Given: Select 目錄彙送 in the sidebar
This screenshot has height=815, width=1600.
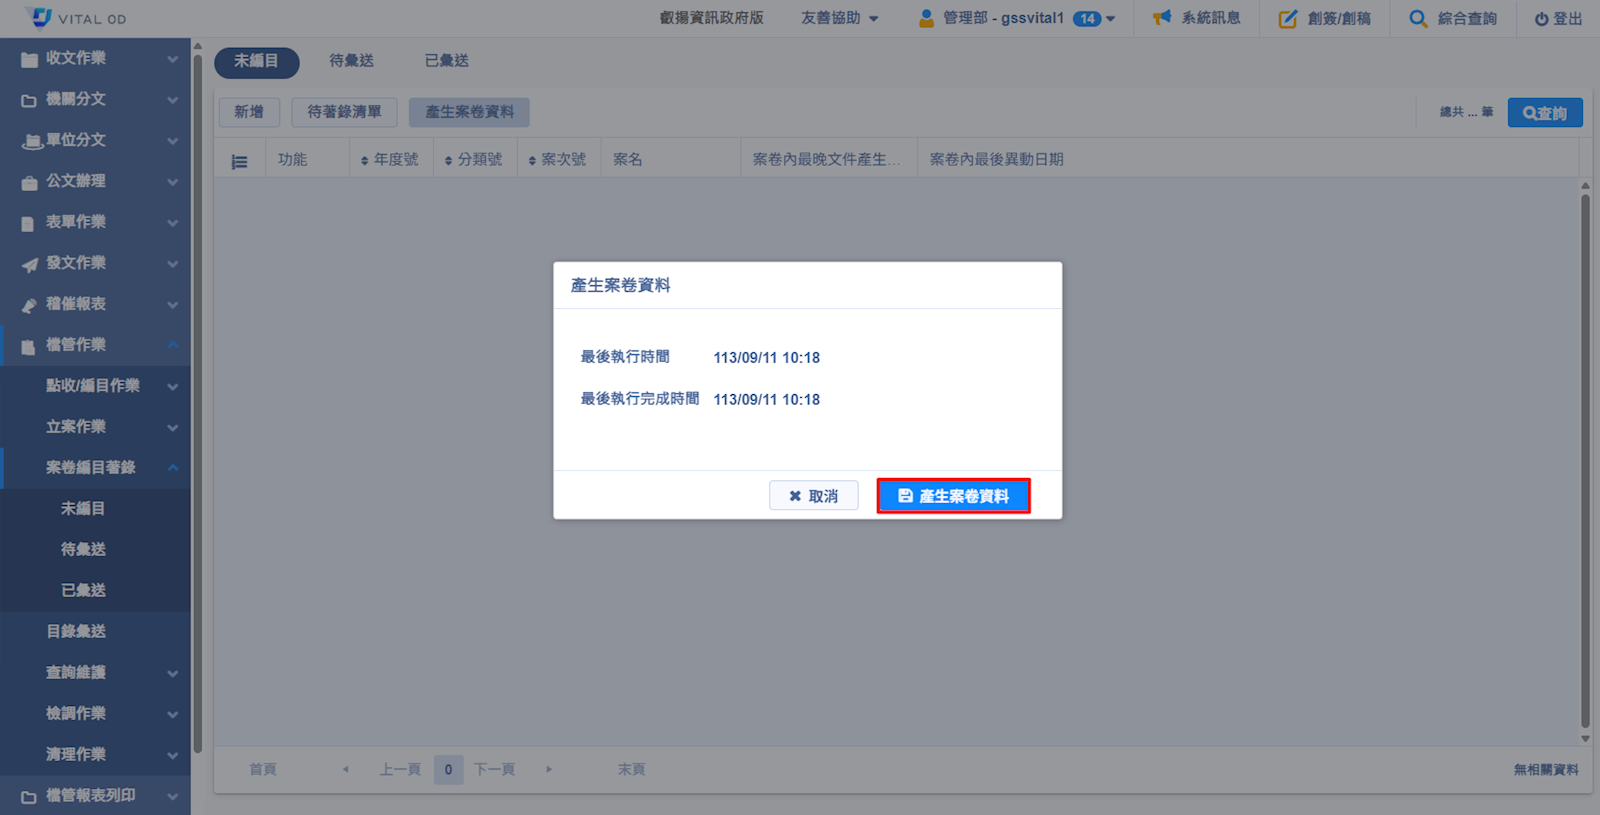Looking at the screenshot, I should pos(76,631).
